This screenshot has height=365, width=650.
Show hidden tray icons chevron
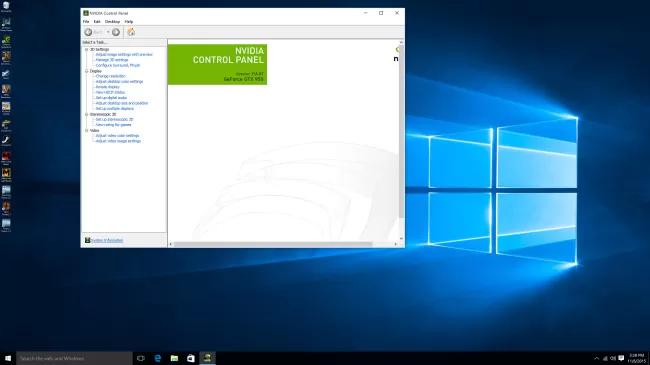coord(597,358)
